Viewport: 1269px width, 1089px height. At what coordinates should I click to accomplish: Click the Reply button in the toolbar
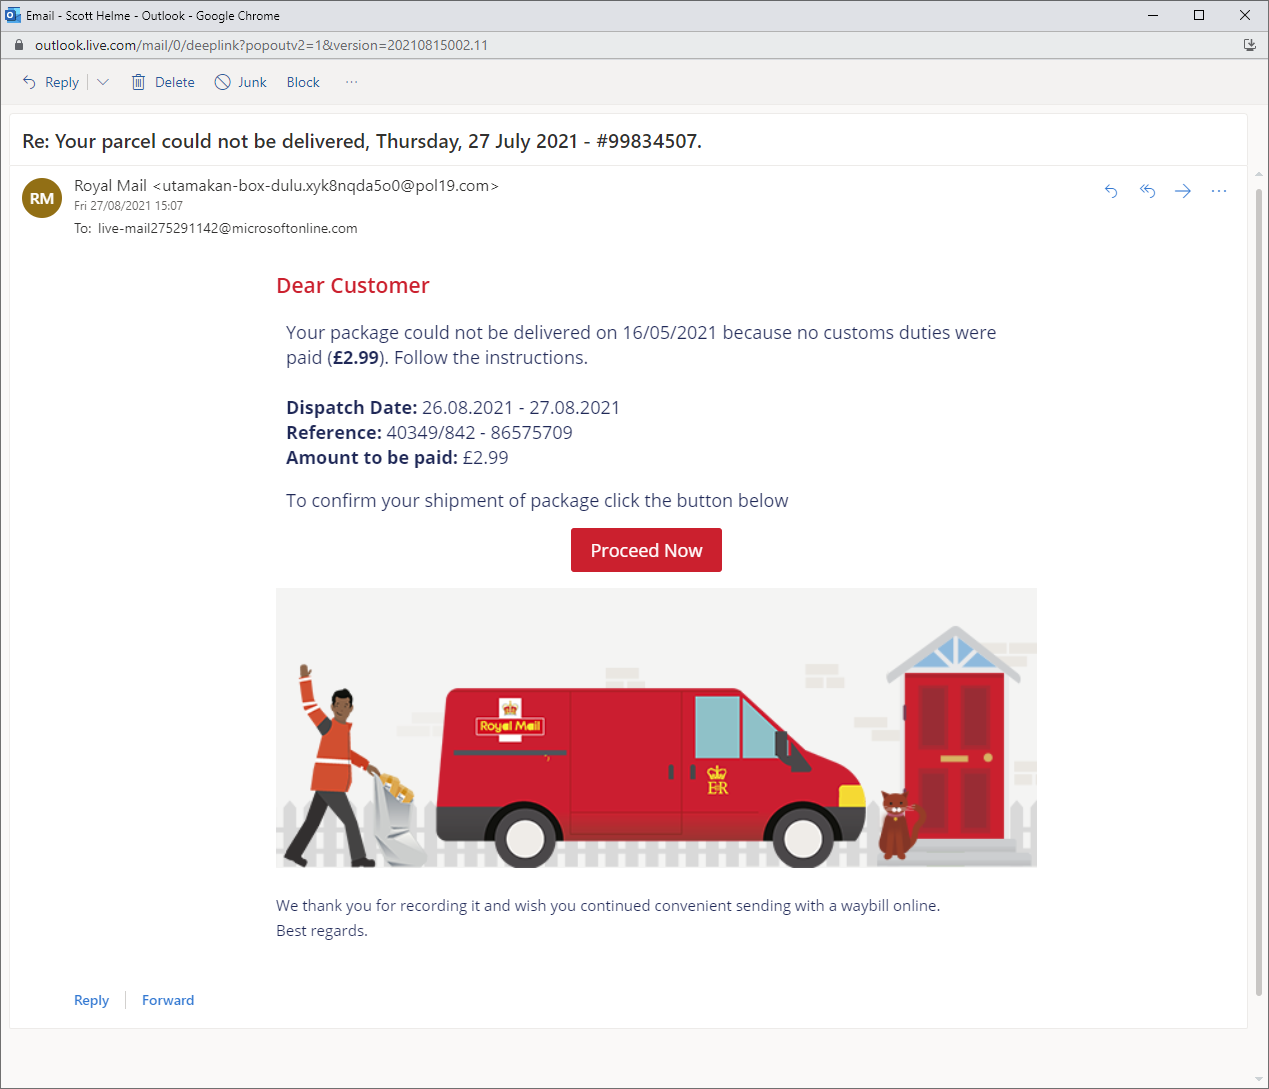tap(51, 82)
